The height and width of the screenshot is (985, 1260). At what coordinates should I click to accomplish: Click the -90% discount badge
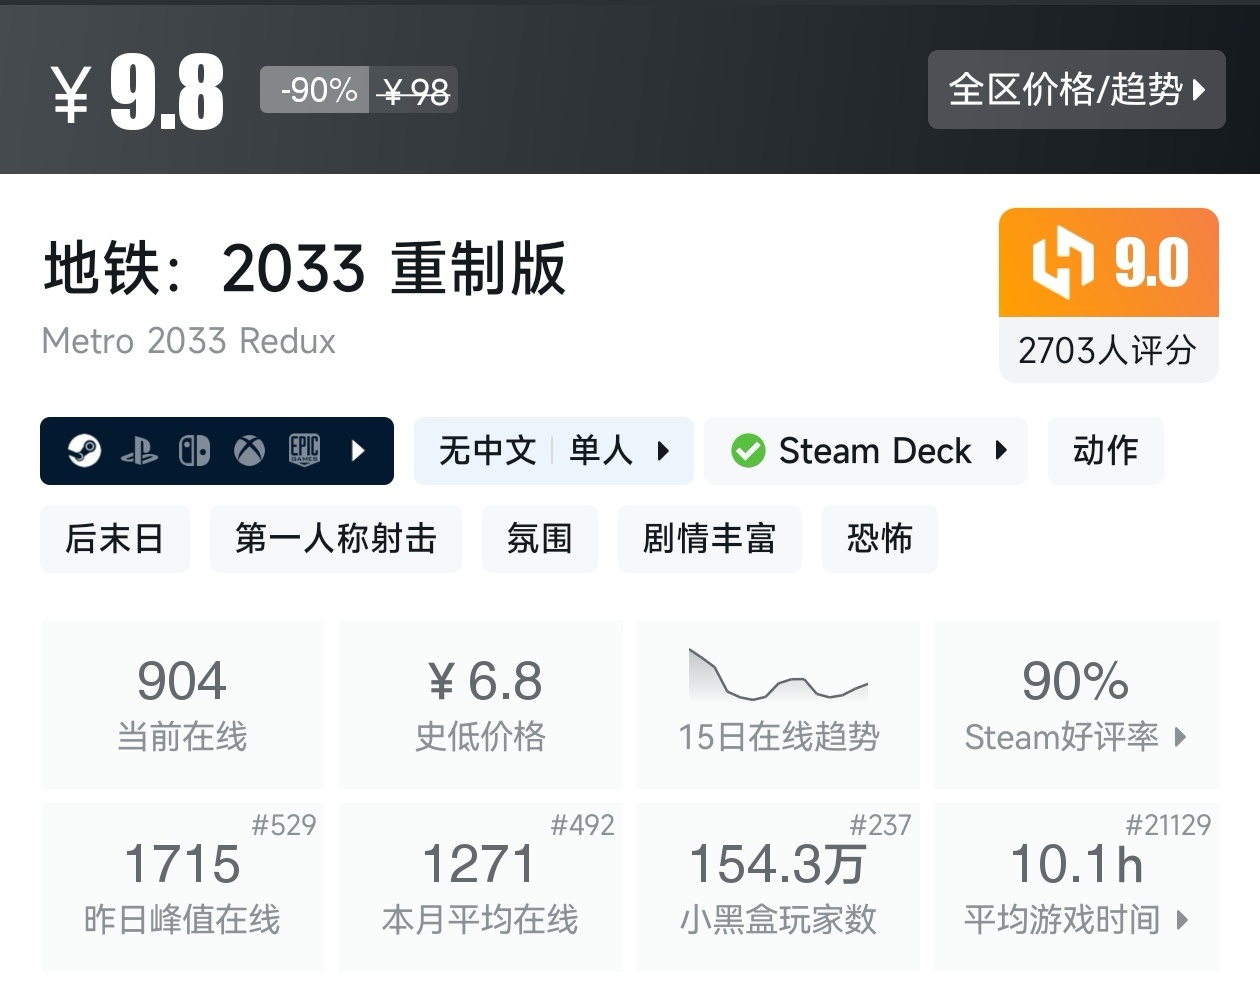tap(313, 90)
